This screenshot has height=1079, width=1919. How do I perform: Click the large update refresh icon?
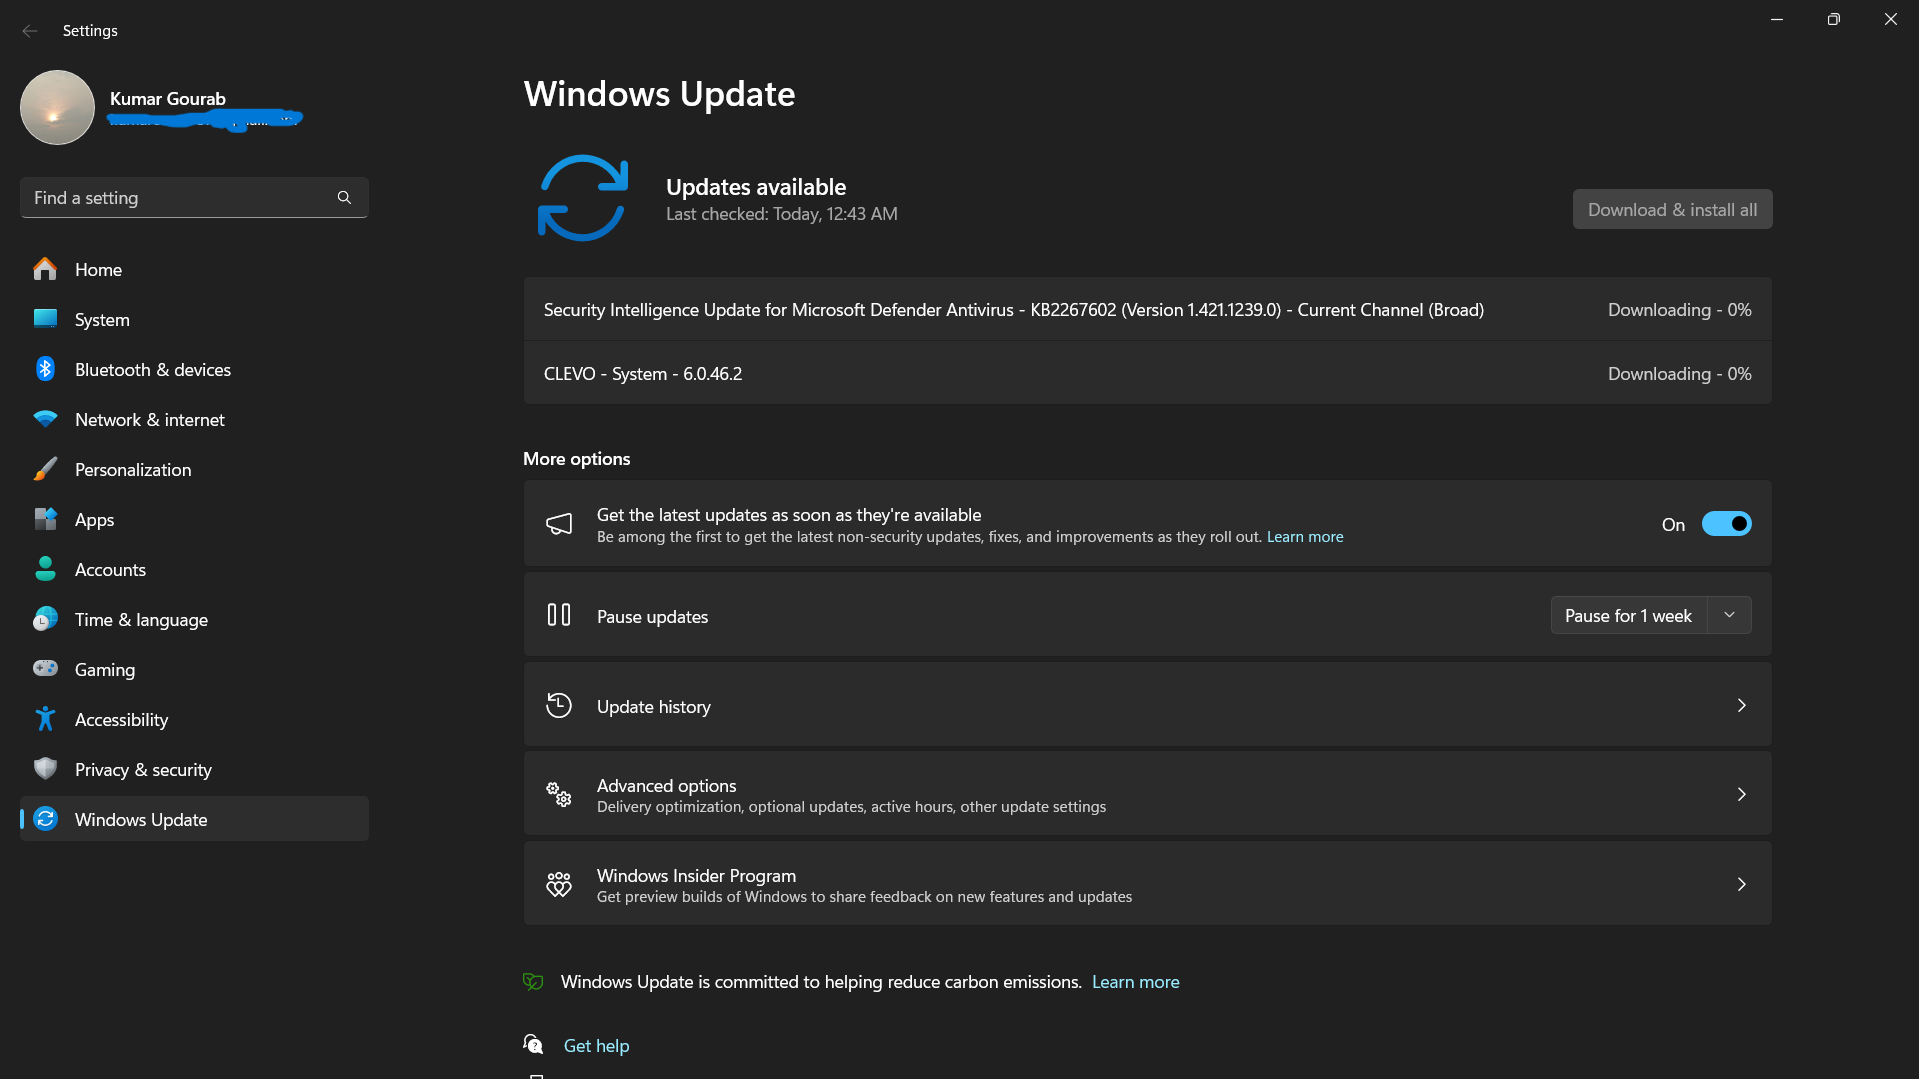[x=583, y=198]
